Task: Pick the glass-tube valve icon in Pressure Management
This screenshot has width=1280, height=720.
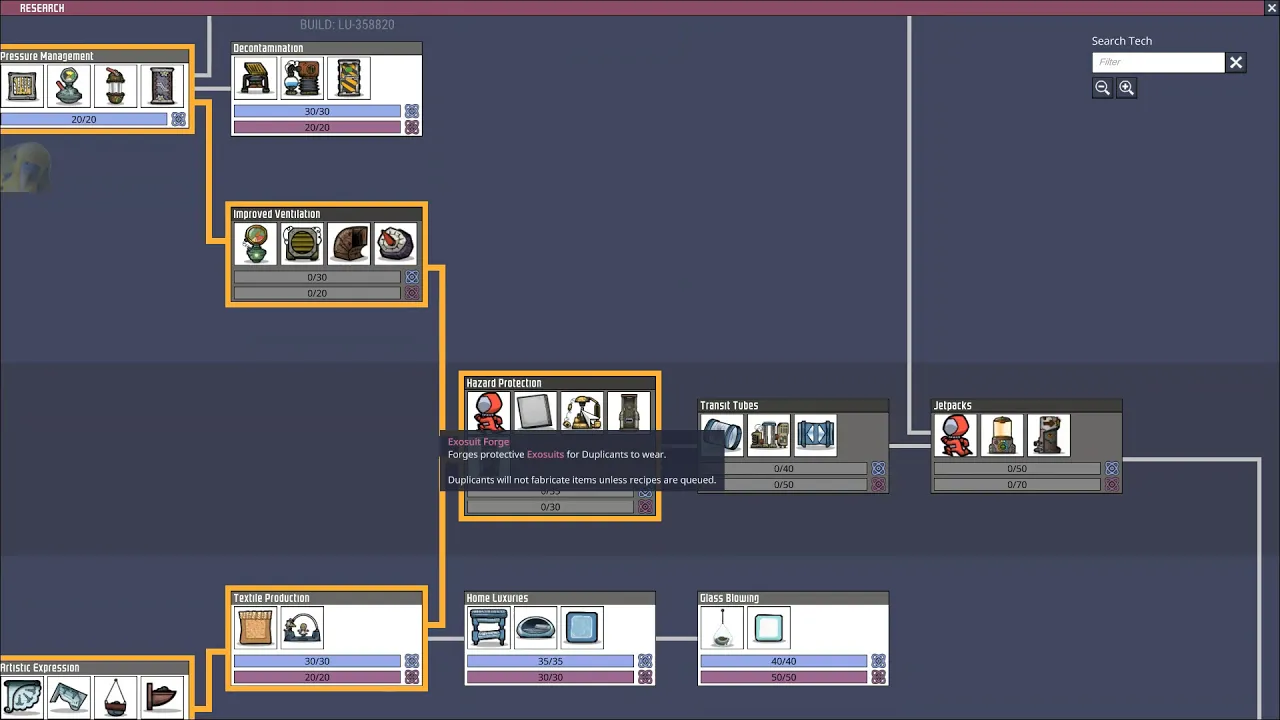Action: (x=116, y=86)
